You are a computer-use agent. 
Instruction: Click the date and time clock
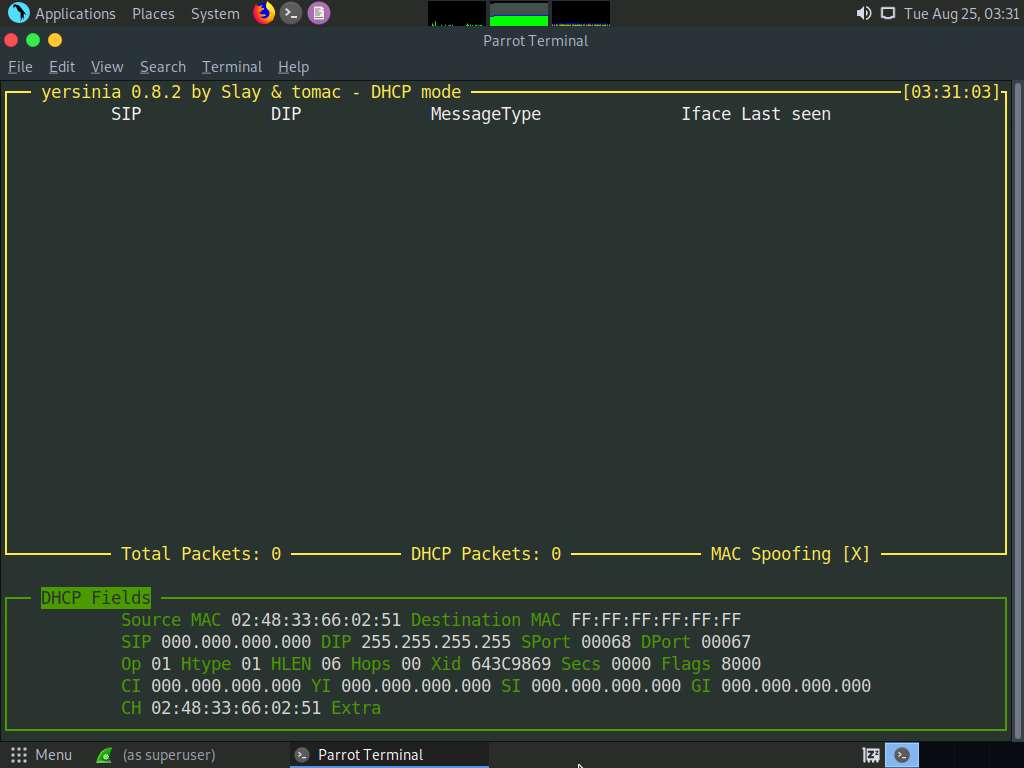pyautogui.click(x=961, y=14)
